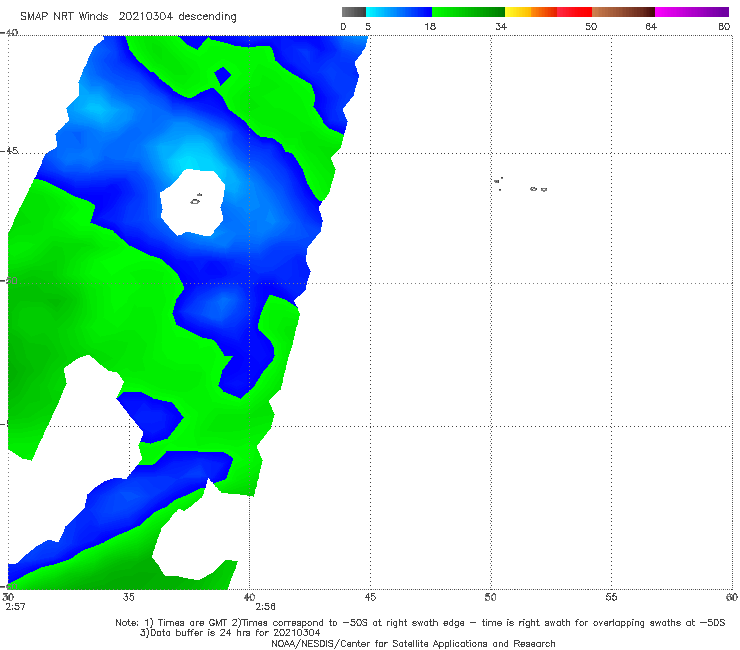Viewport: 740px width, 650px height.
Task: Click the "50" label under the color bar
Action: click(x=591, y=26)
